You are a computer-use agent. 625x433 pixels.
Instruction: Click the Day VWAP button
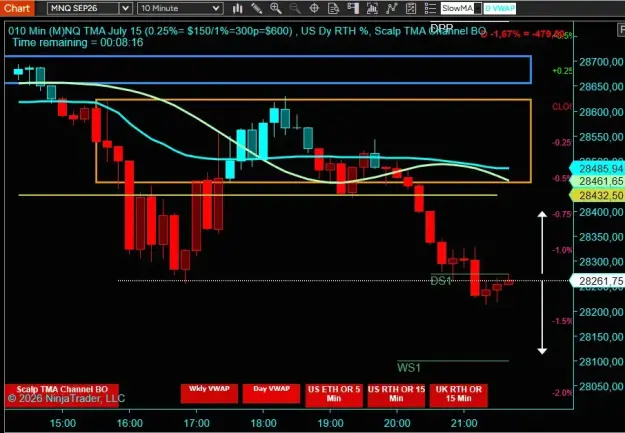coord(271,394)
